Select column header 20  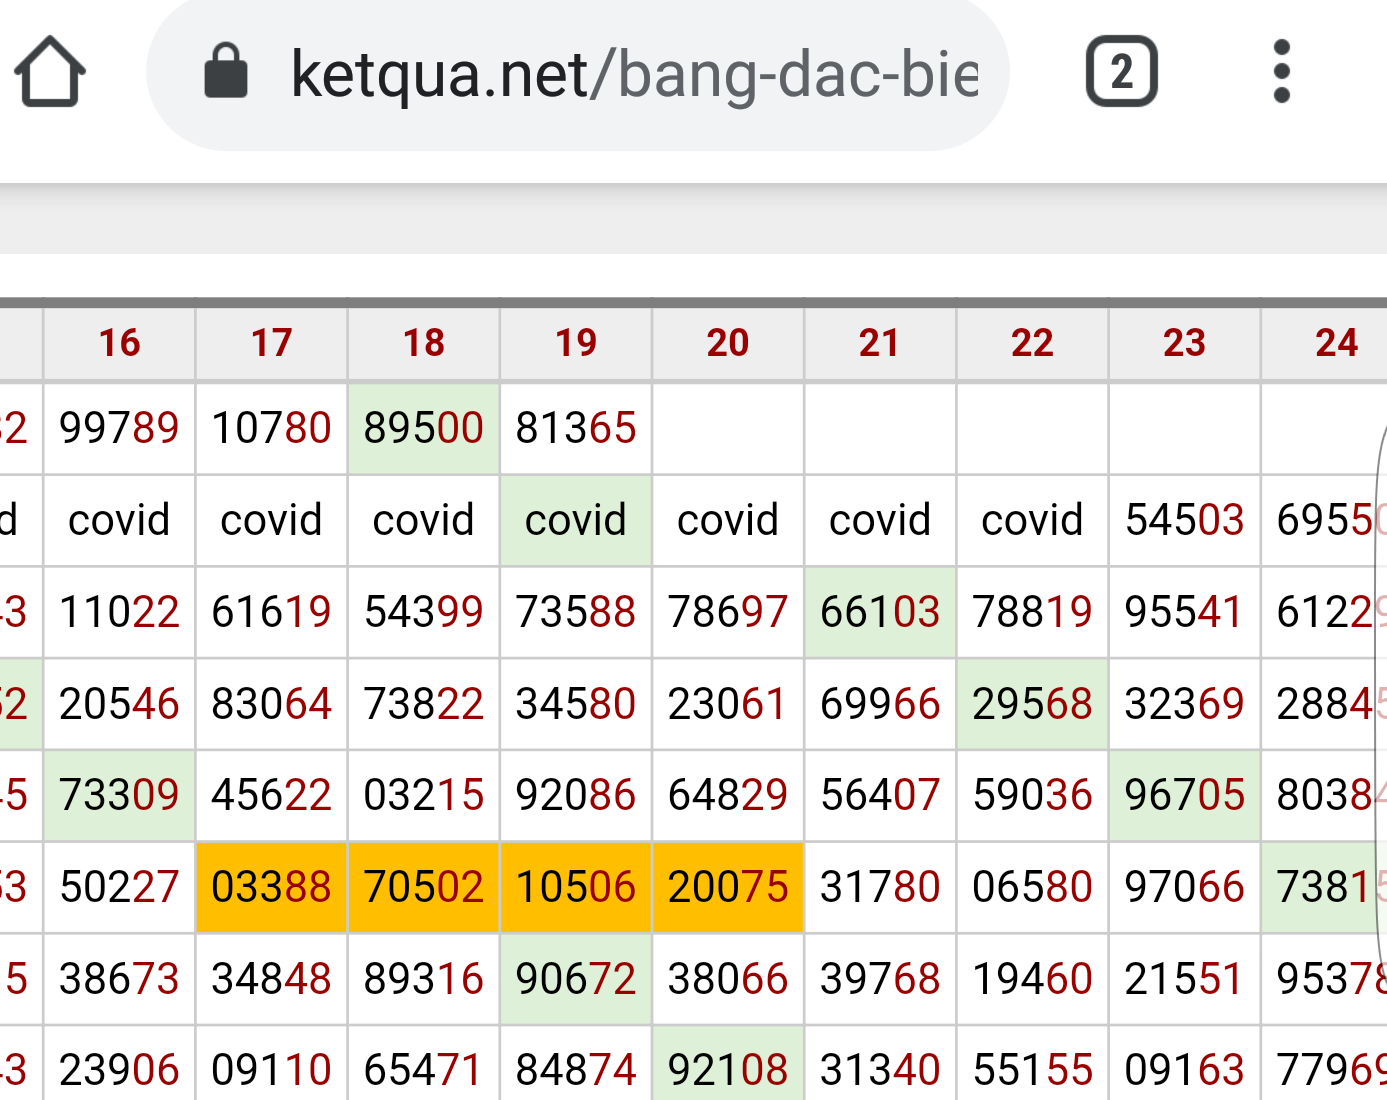tap(727, 343)
